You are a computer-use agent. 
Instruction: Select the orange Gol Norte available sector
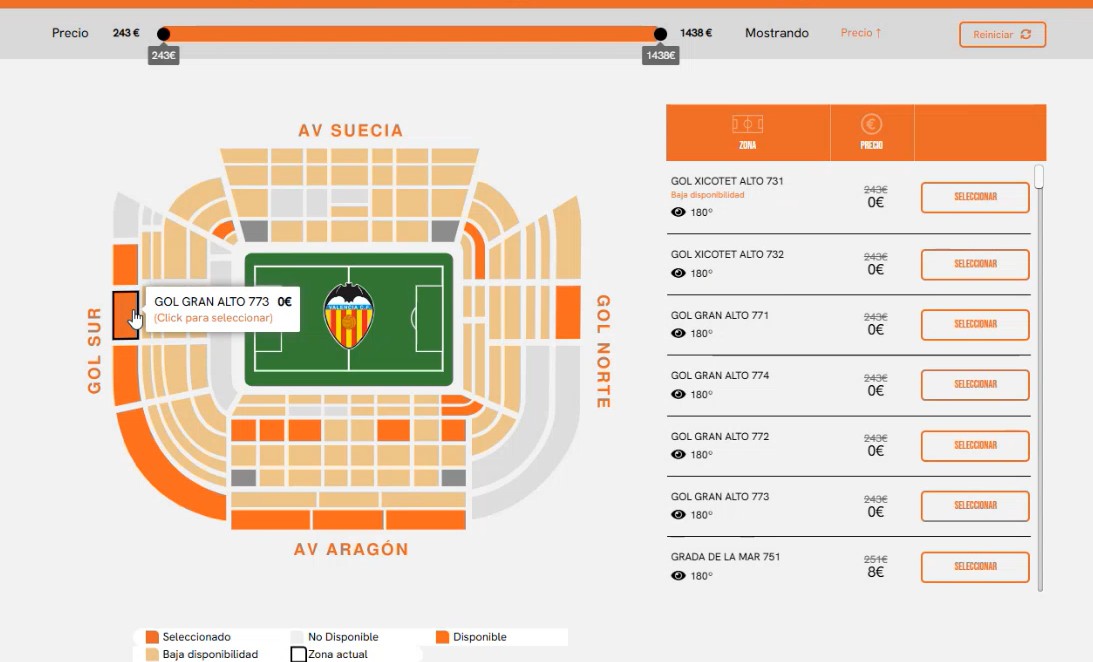pos(568,312)
